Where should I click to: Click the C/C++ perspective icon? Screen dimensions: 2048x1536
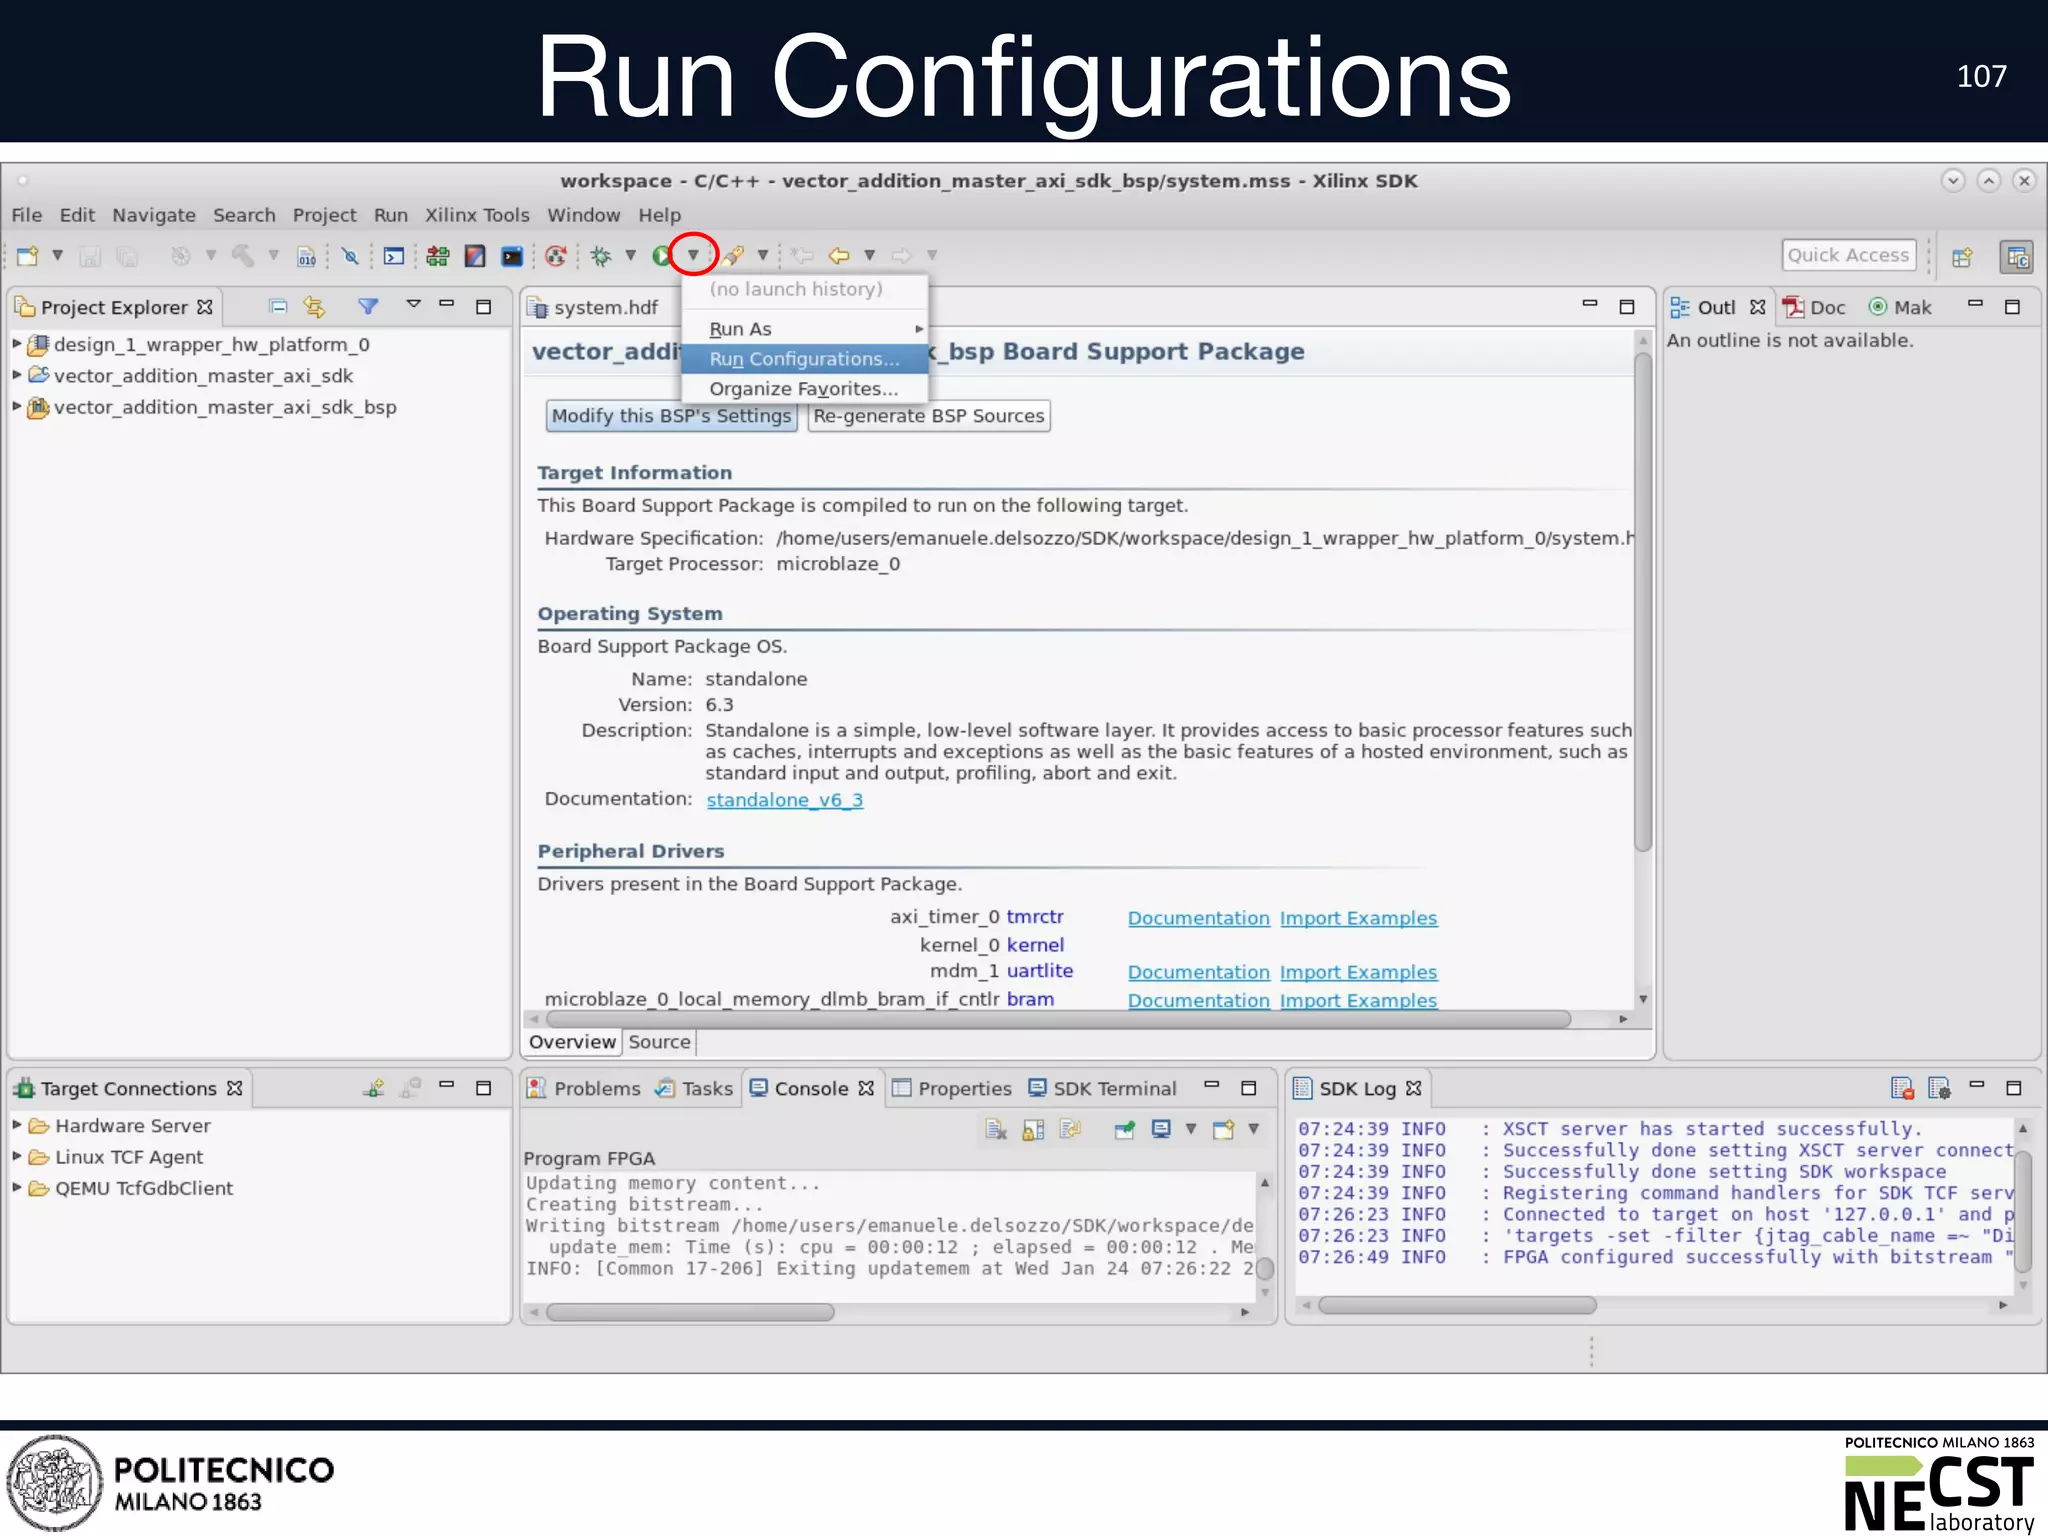tap(2016, 257)
